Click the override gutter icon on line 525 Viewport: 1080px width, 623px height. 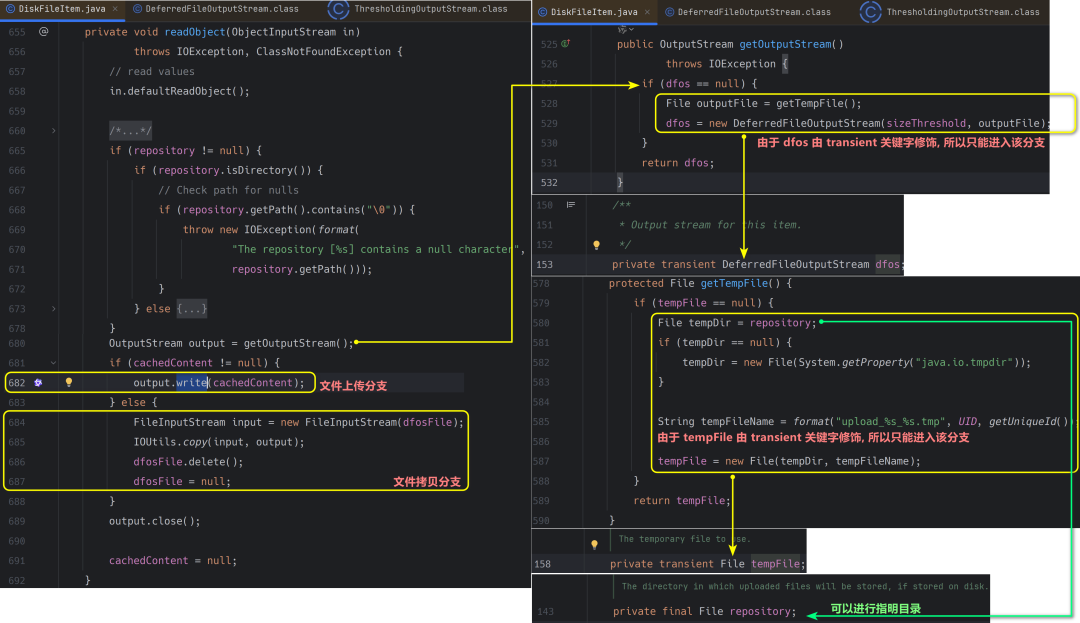point(566,44)
